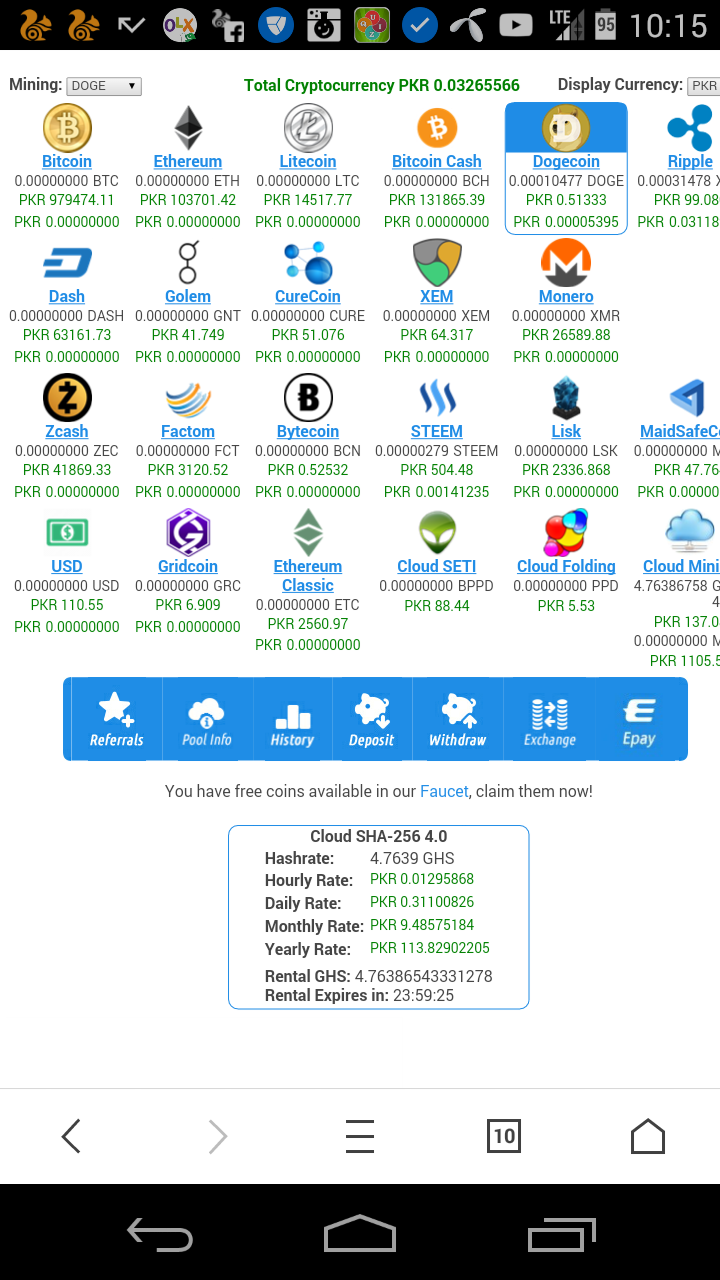
Task: Click the Hashrate 4.7639 GHS value
Action: [x=412, y=858]
